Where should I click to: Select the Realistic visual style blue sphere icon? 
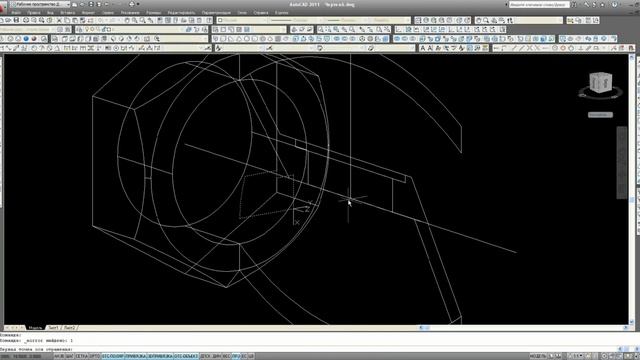click(26, 39)
